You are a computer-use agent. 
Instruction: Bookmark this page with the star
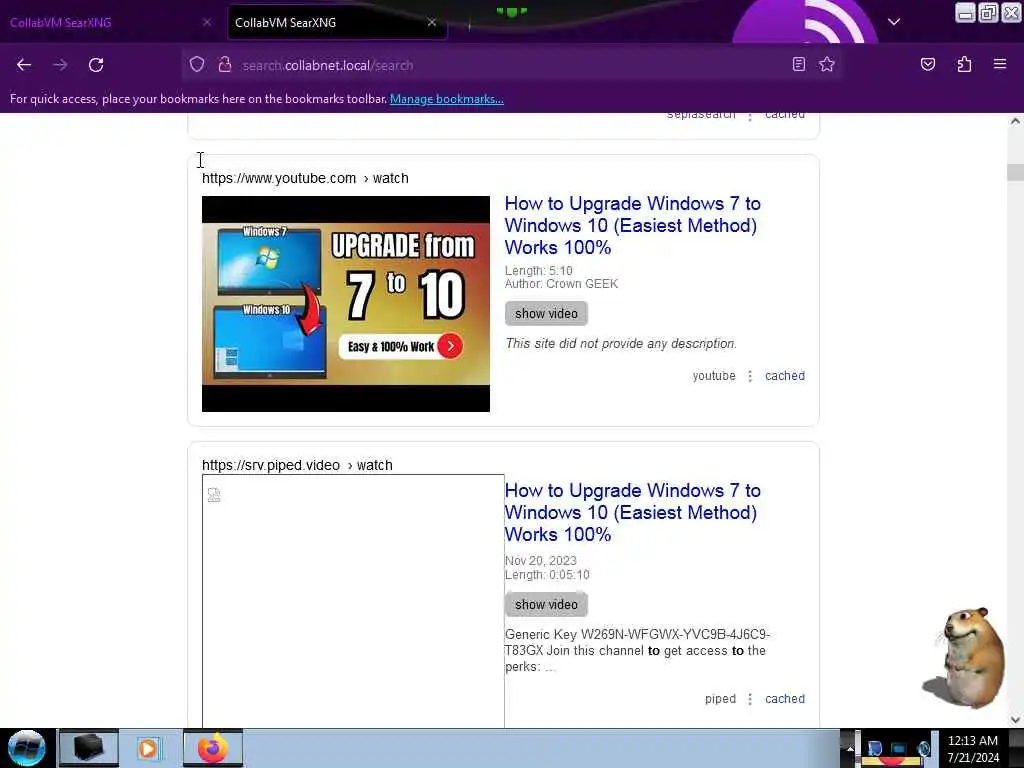coord(827,64)
